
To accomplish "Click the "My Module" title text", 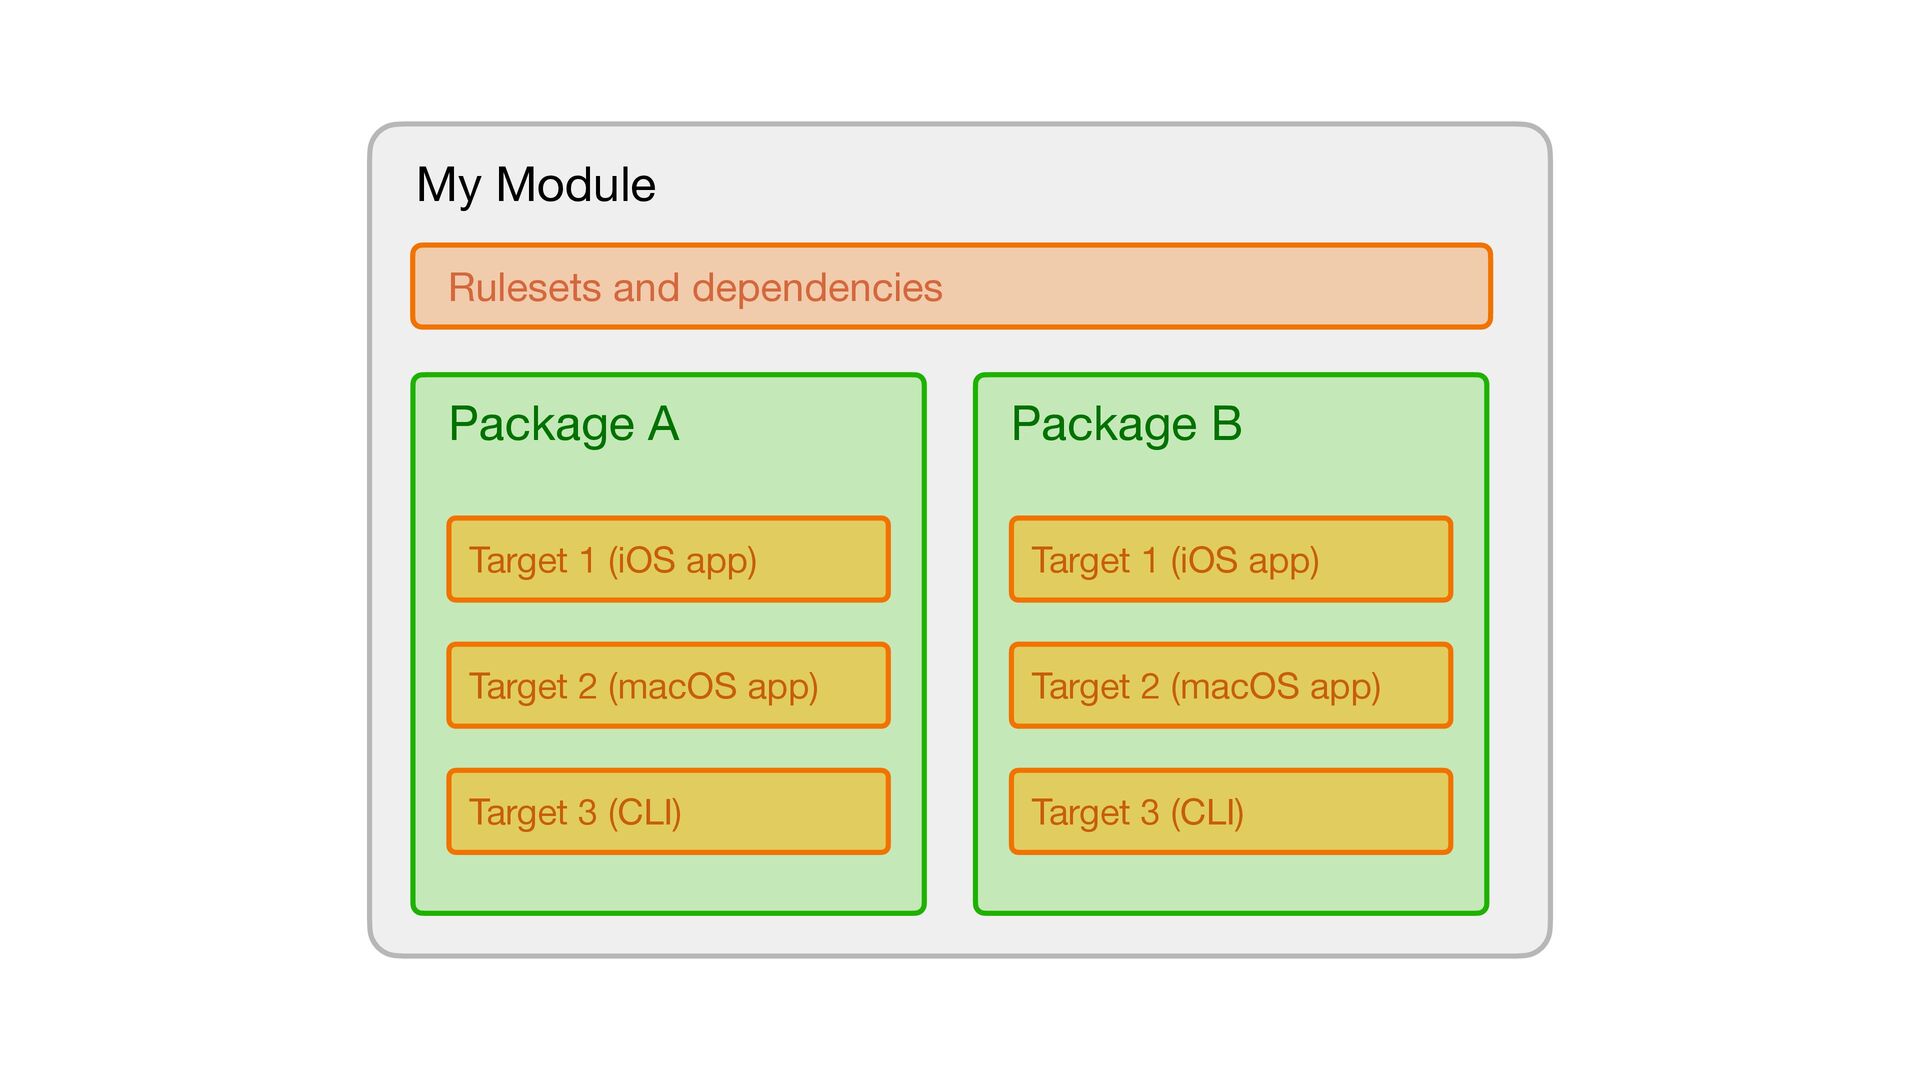I will tap(535, 185).
